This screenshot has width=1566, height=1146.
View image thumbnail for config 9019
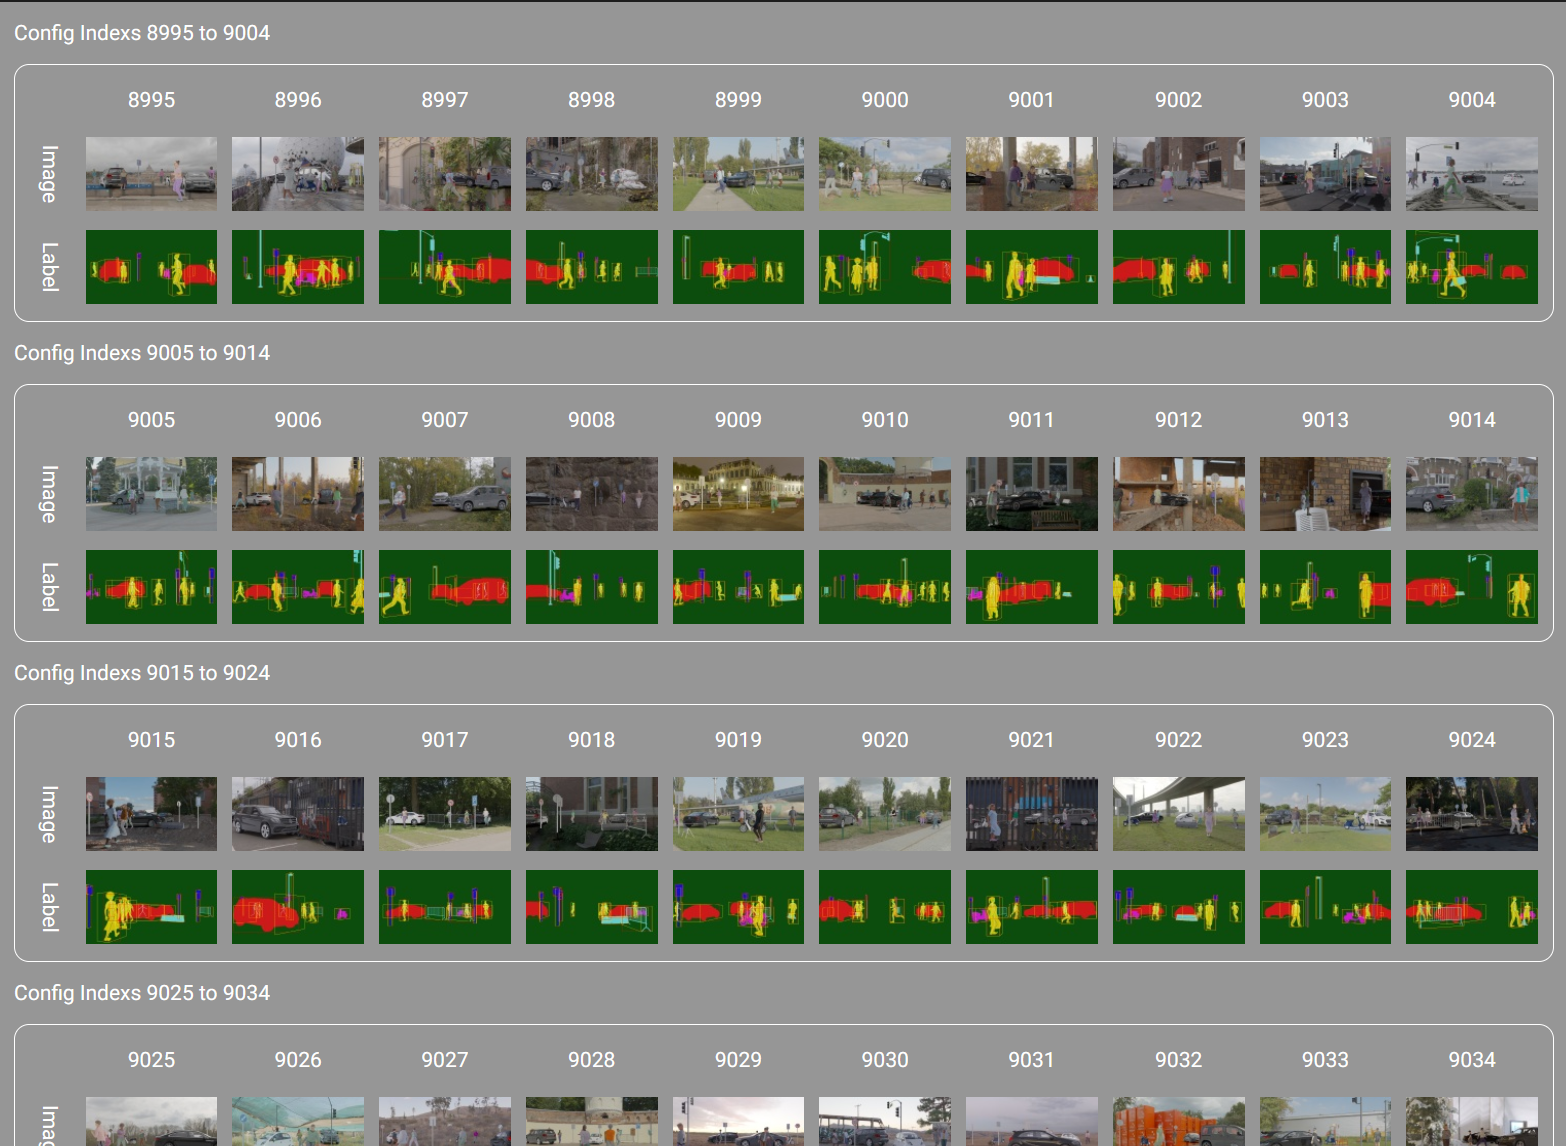pyautogui.click(x=738, y=814)
